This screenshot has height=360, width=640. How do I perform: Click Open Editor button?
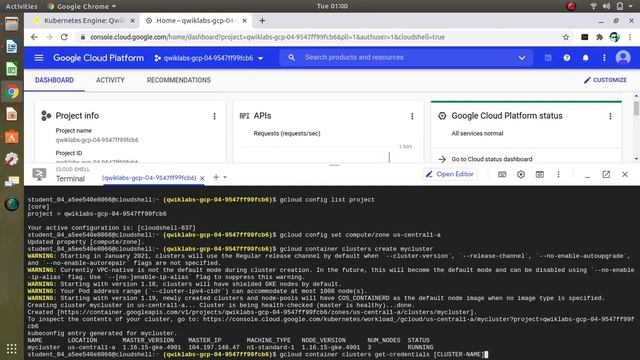click(449, 174)
